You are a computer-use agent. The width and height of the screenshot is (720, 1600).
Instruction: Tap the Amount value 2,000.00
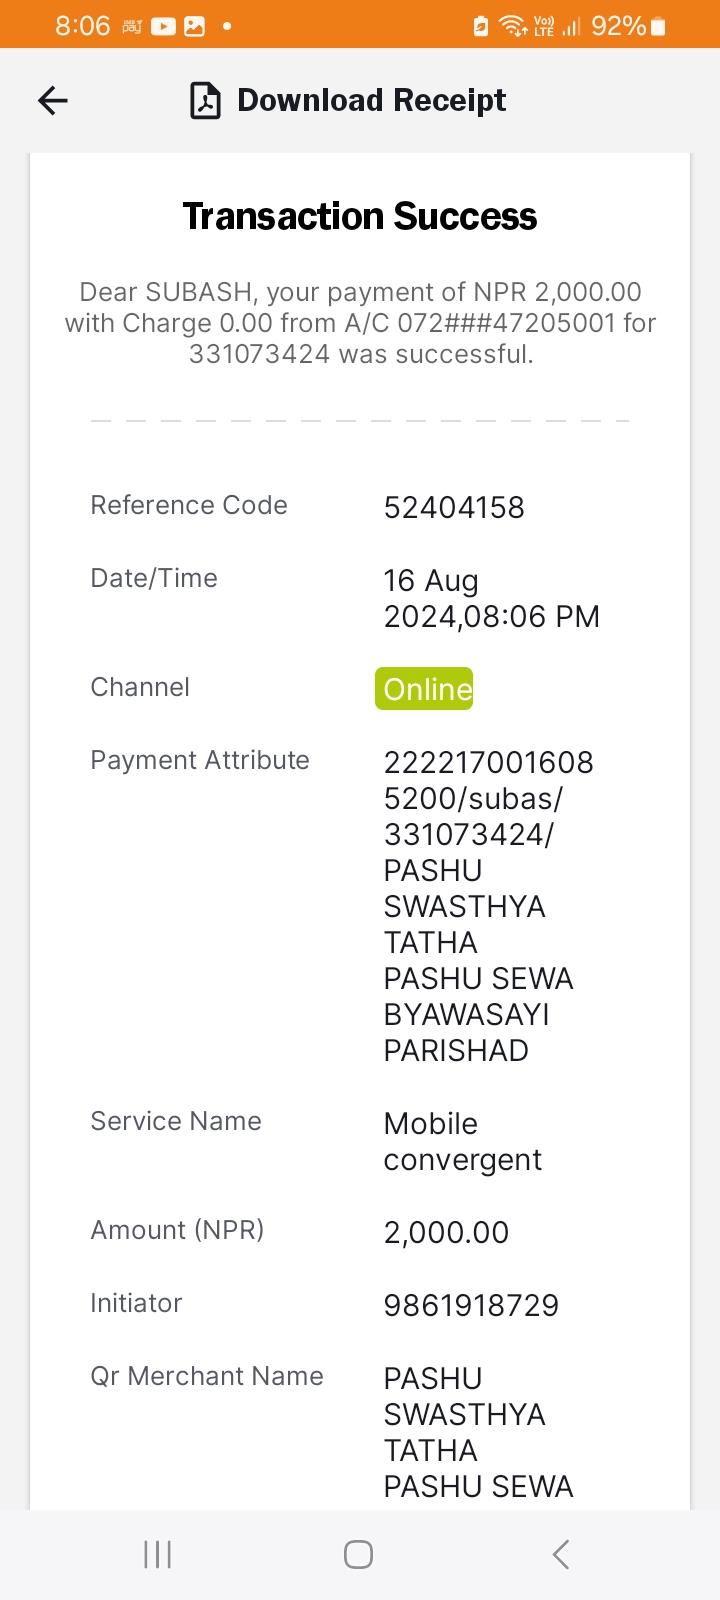446,1232
